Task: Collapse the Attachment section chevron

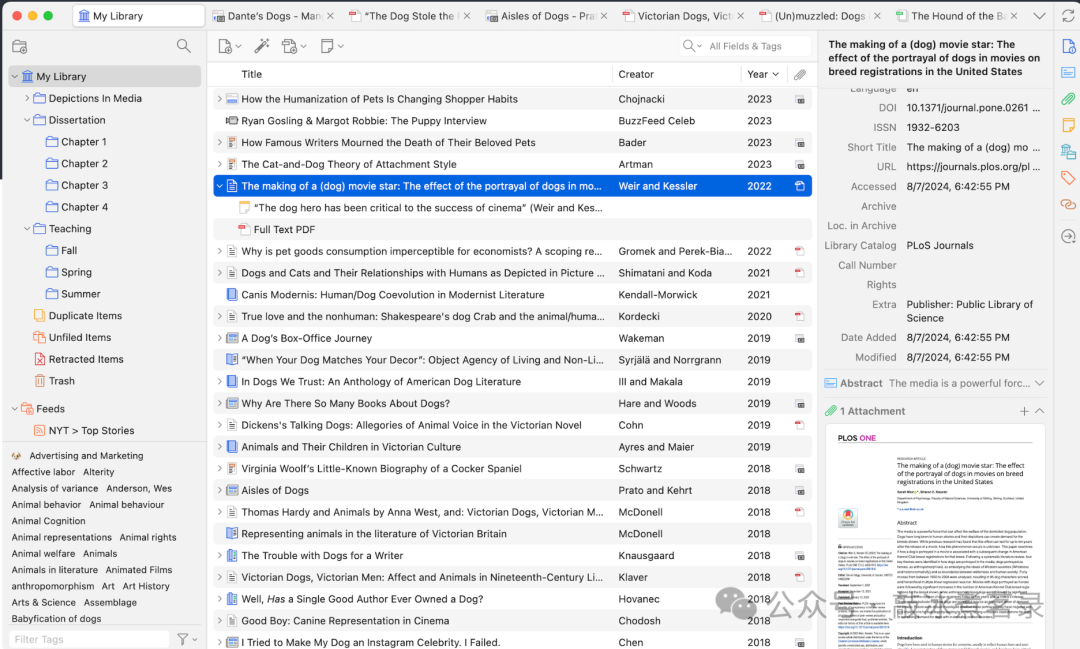Action: click(1039, 411)
